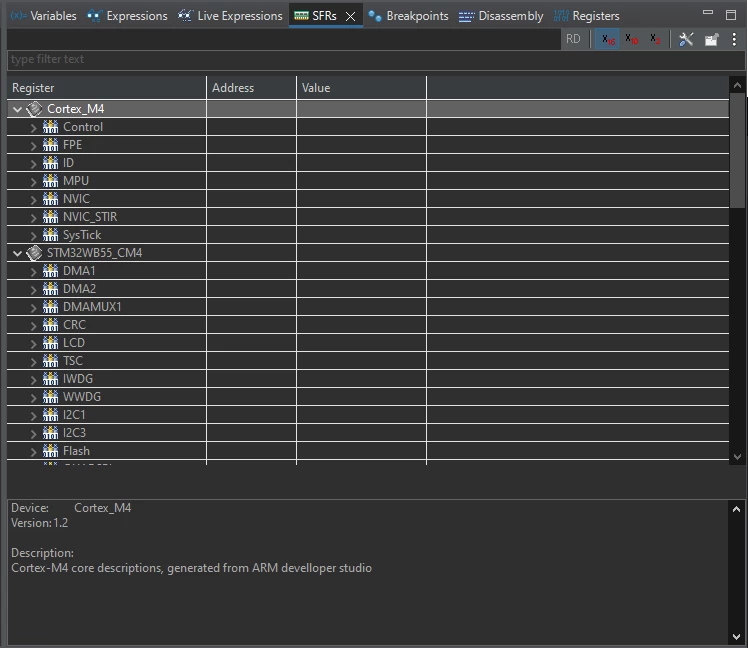Click the I2C3 peripheral icon
Screen dimensions: 748x648
pos(51,433)
